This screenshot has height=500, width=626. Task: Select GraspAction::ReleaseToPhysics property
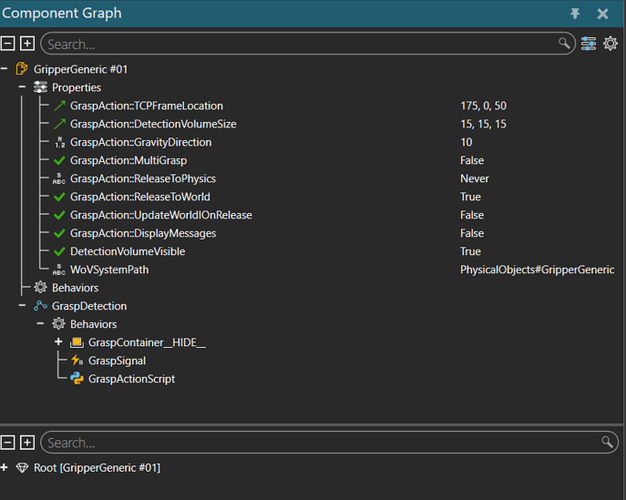pyautogui.click(x=143, y=179)
